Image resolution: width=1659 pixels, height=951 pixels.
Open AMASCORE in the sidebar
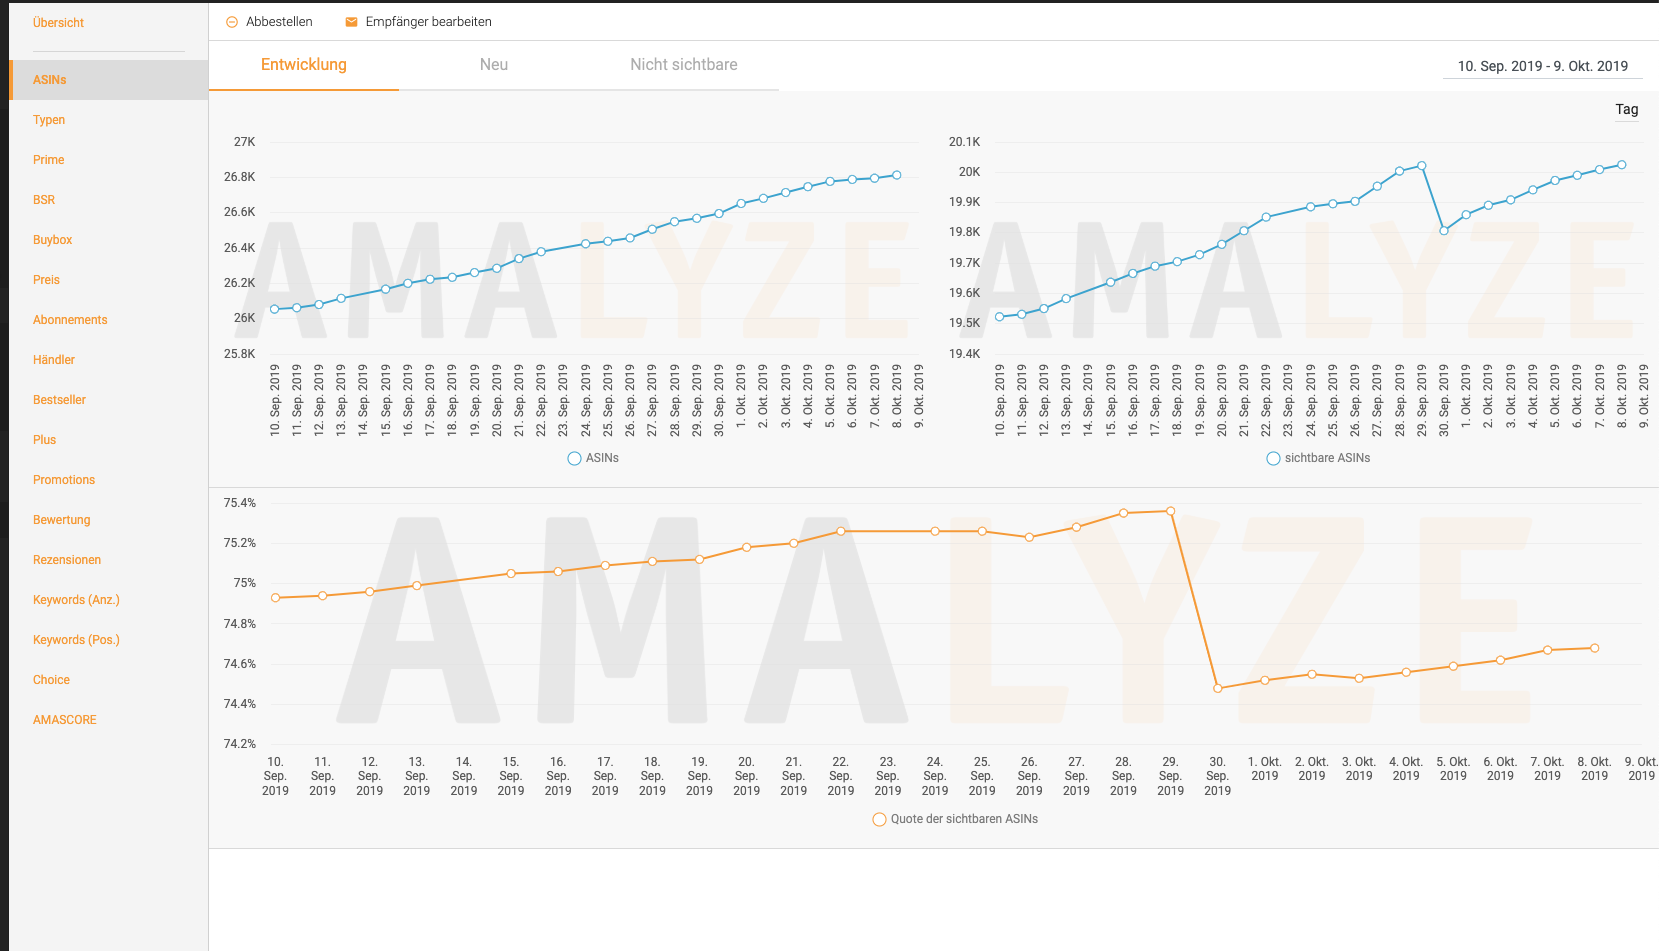point(65,720)
